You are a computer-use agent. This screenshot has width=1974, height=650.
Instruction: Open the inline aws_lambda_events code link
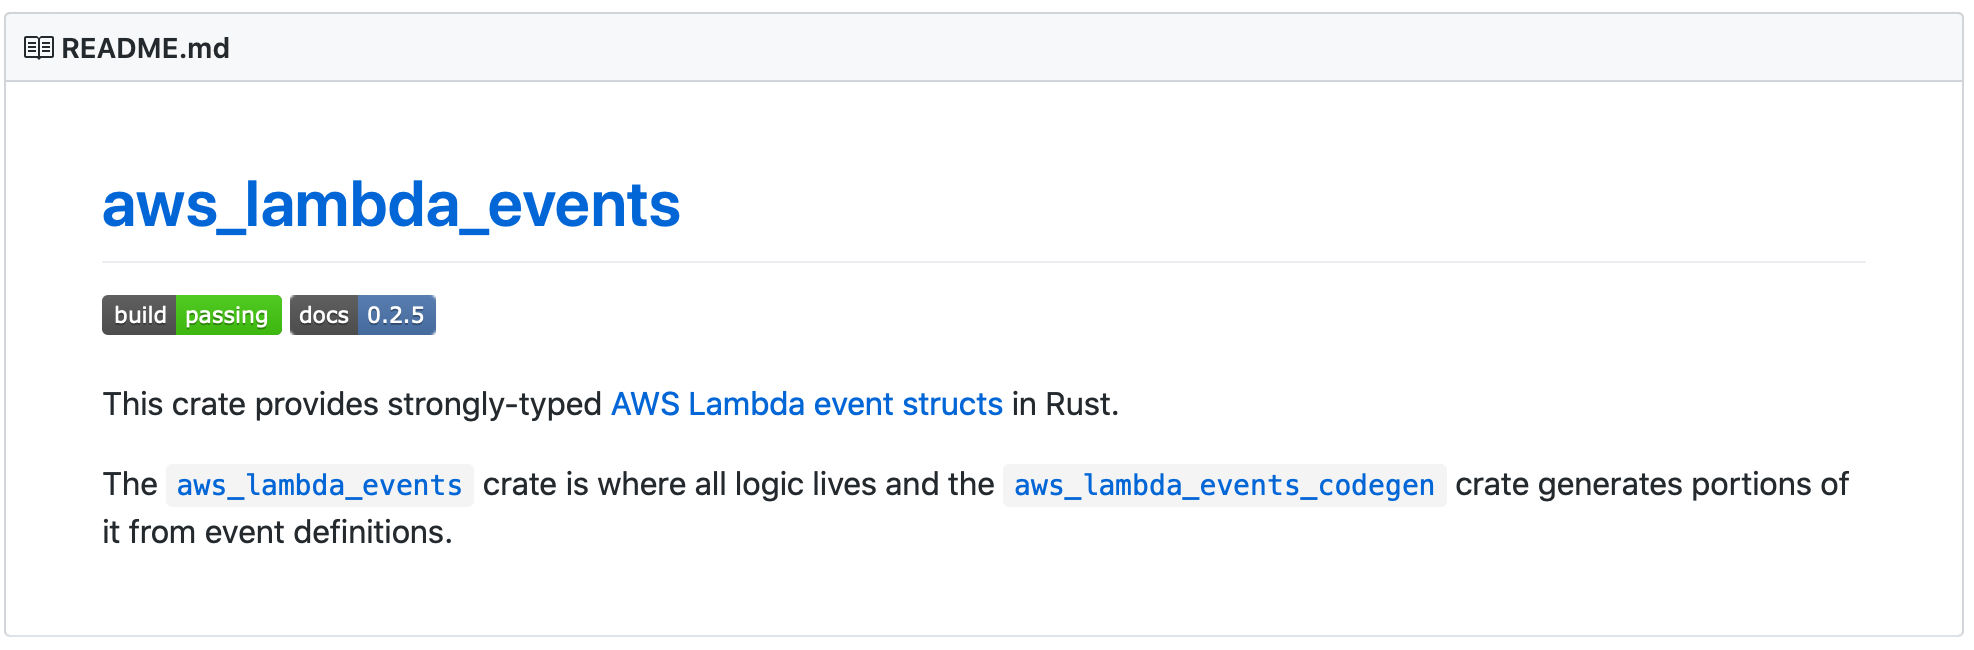click(x=319, y=485)
